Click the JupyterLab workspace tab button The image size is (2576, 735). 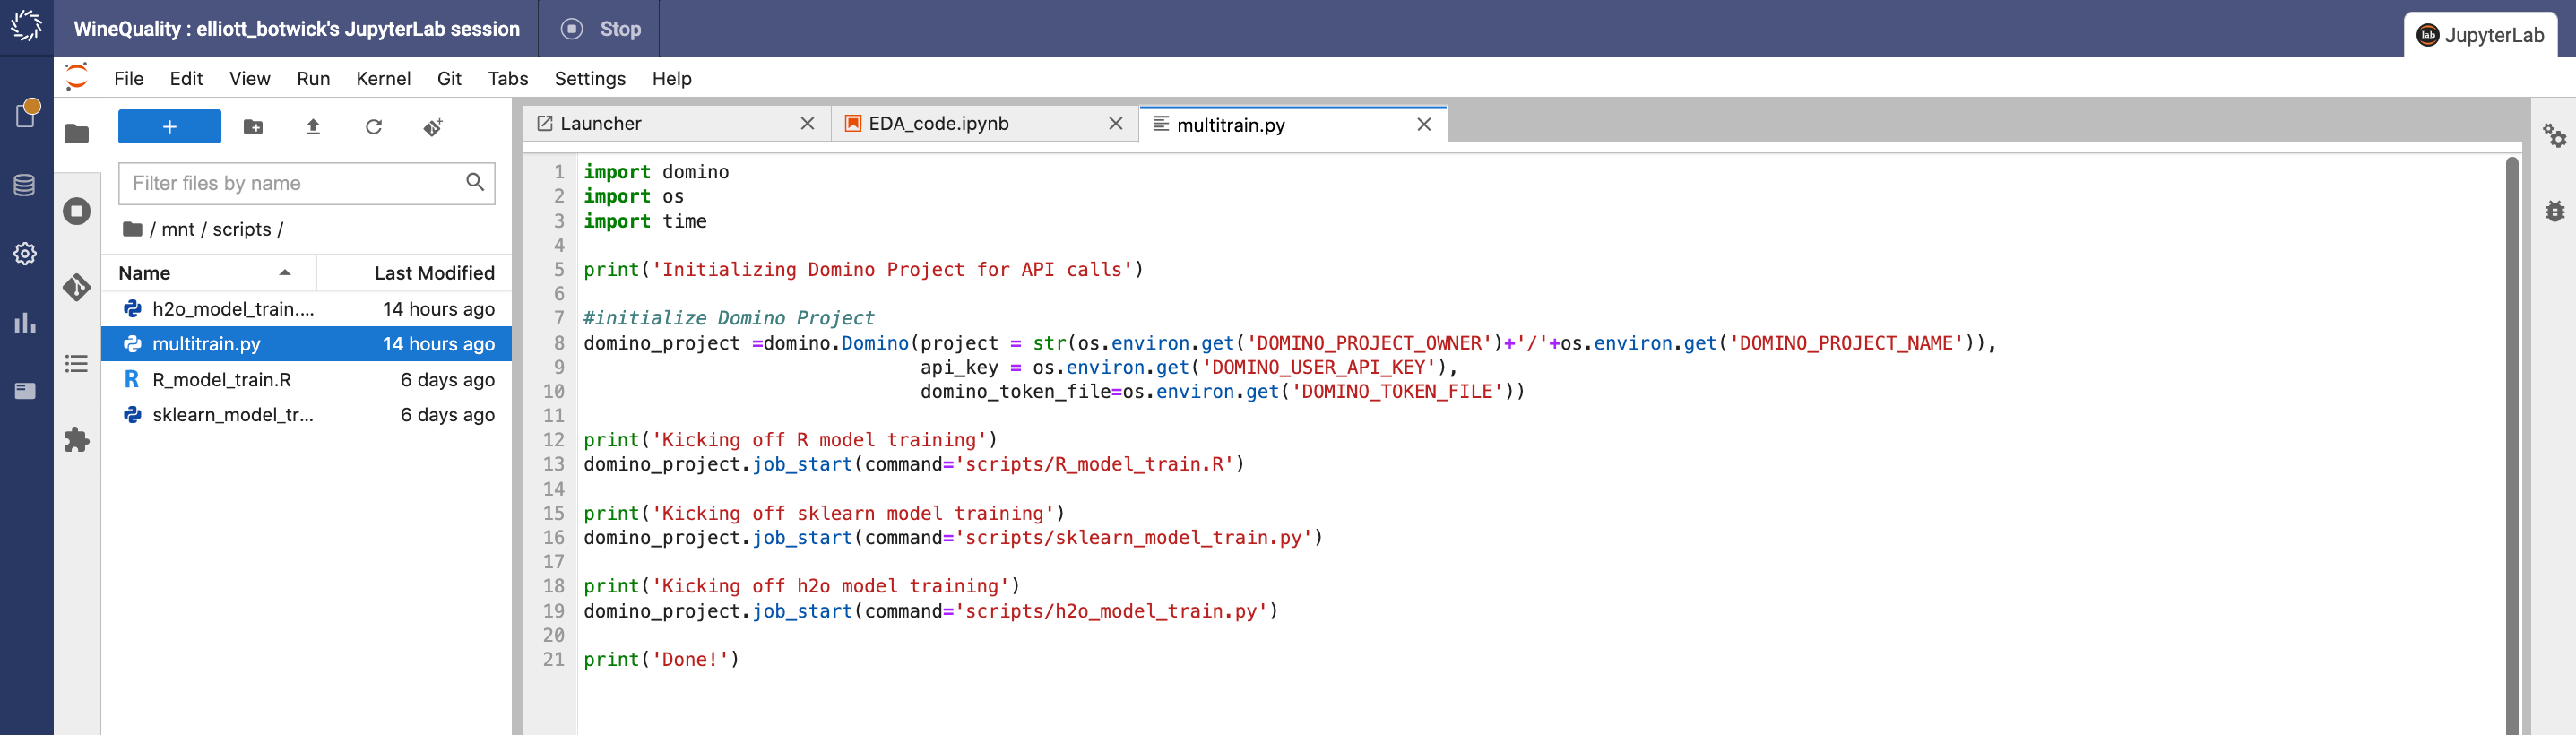click(2480, 35)
